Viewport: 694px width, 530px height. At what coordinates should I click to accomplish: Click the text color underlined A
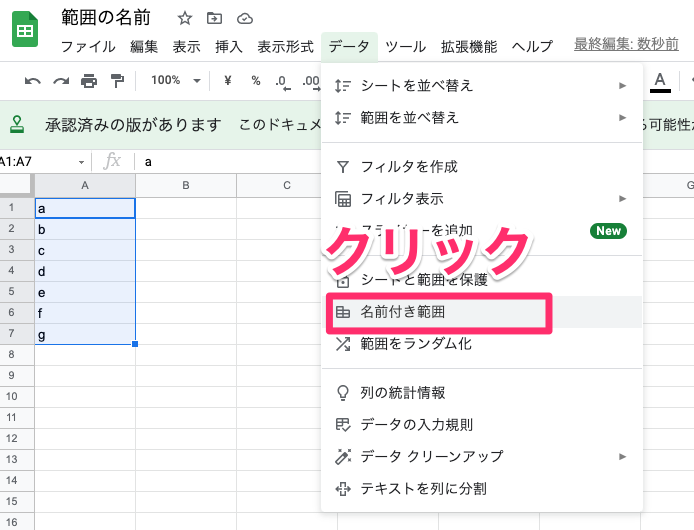pyautogui.click(x=659, y=81)
